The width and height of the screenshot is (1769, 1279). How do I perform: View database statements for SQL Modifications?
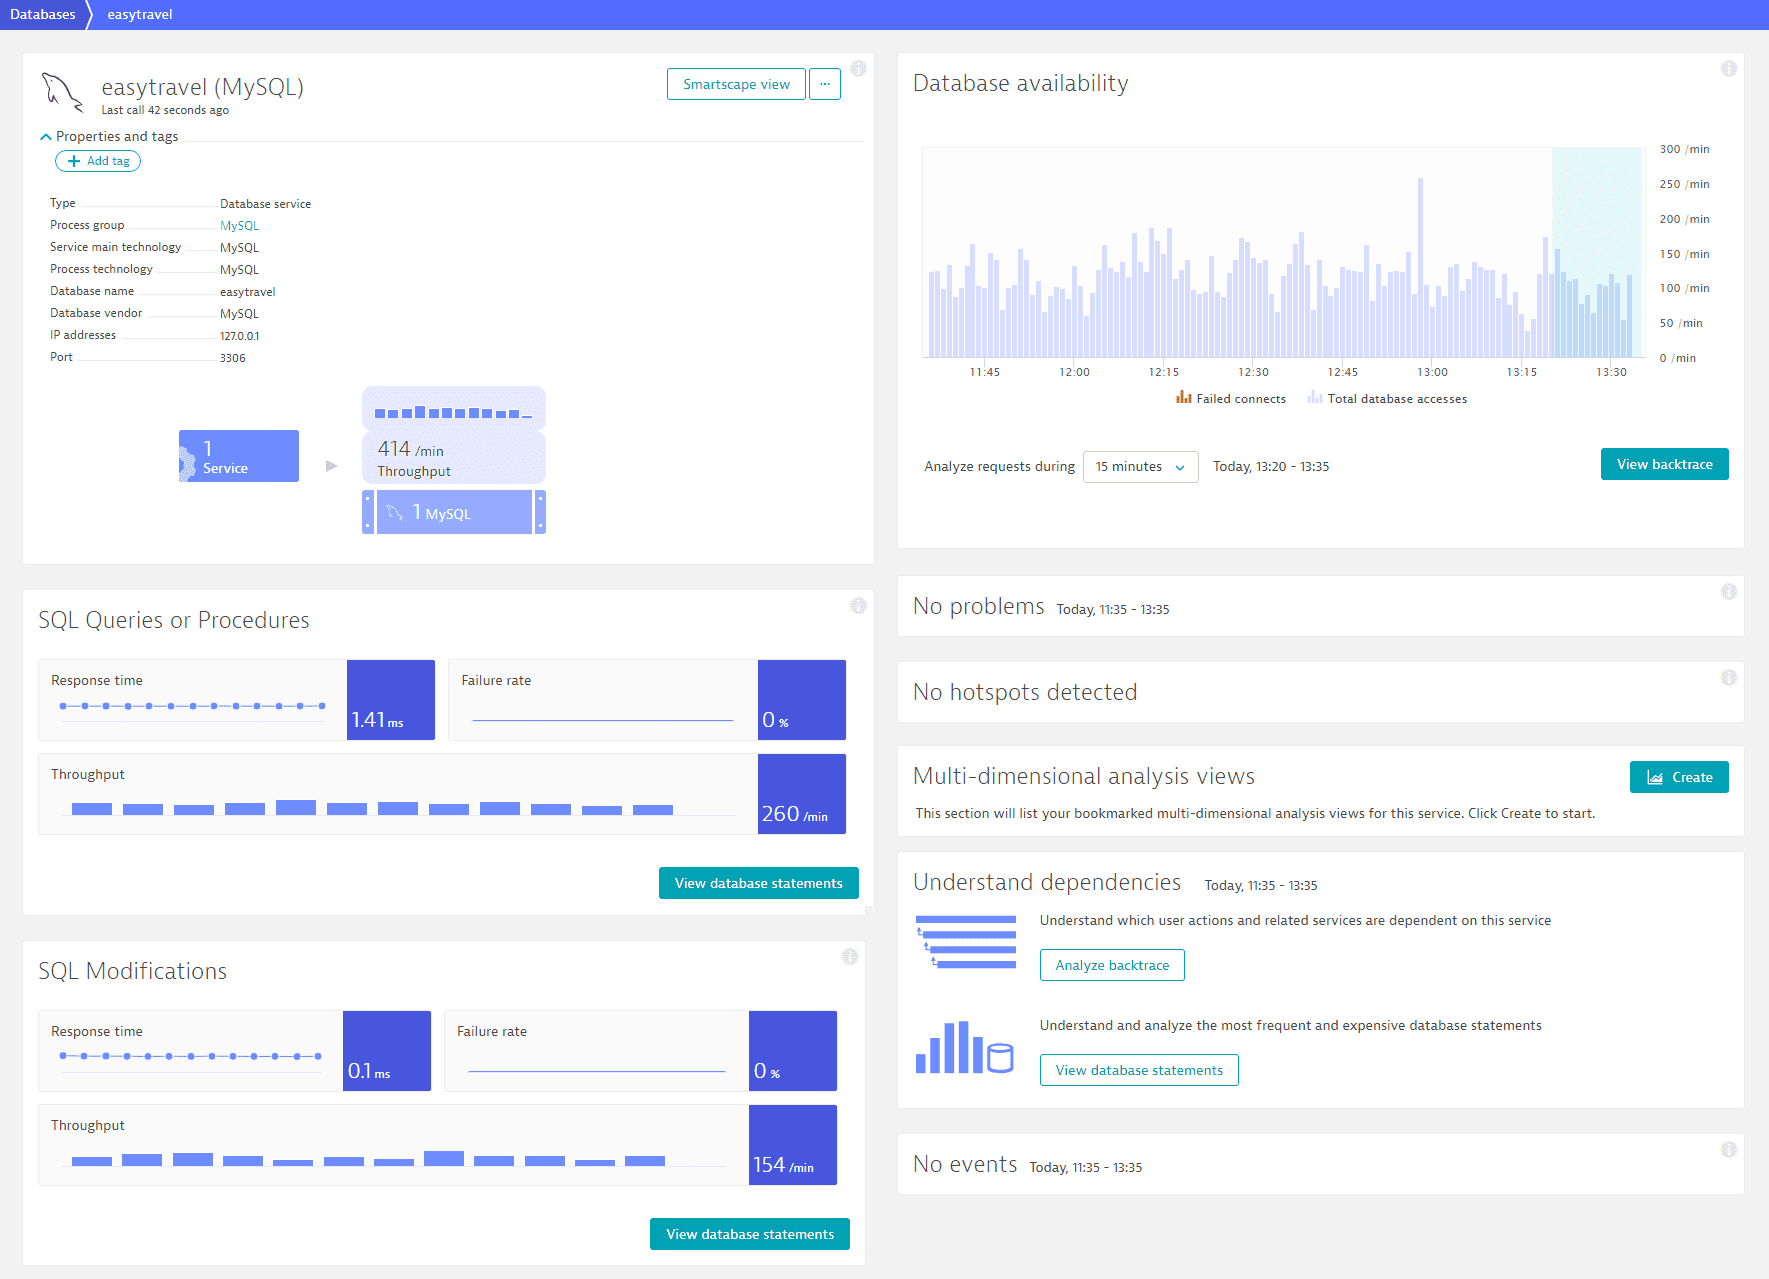750,1234
